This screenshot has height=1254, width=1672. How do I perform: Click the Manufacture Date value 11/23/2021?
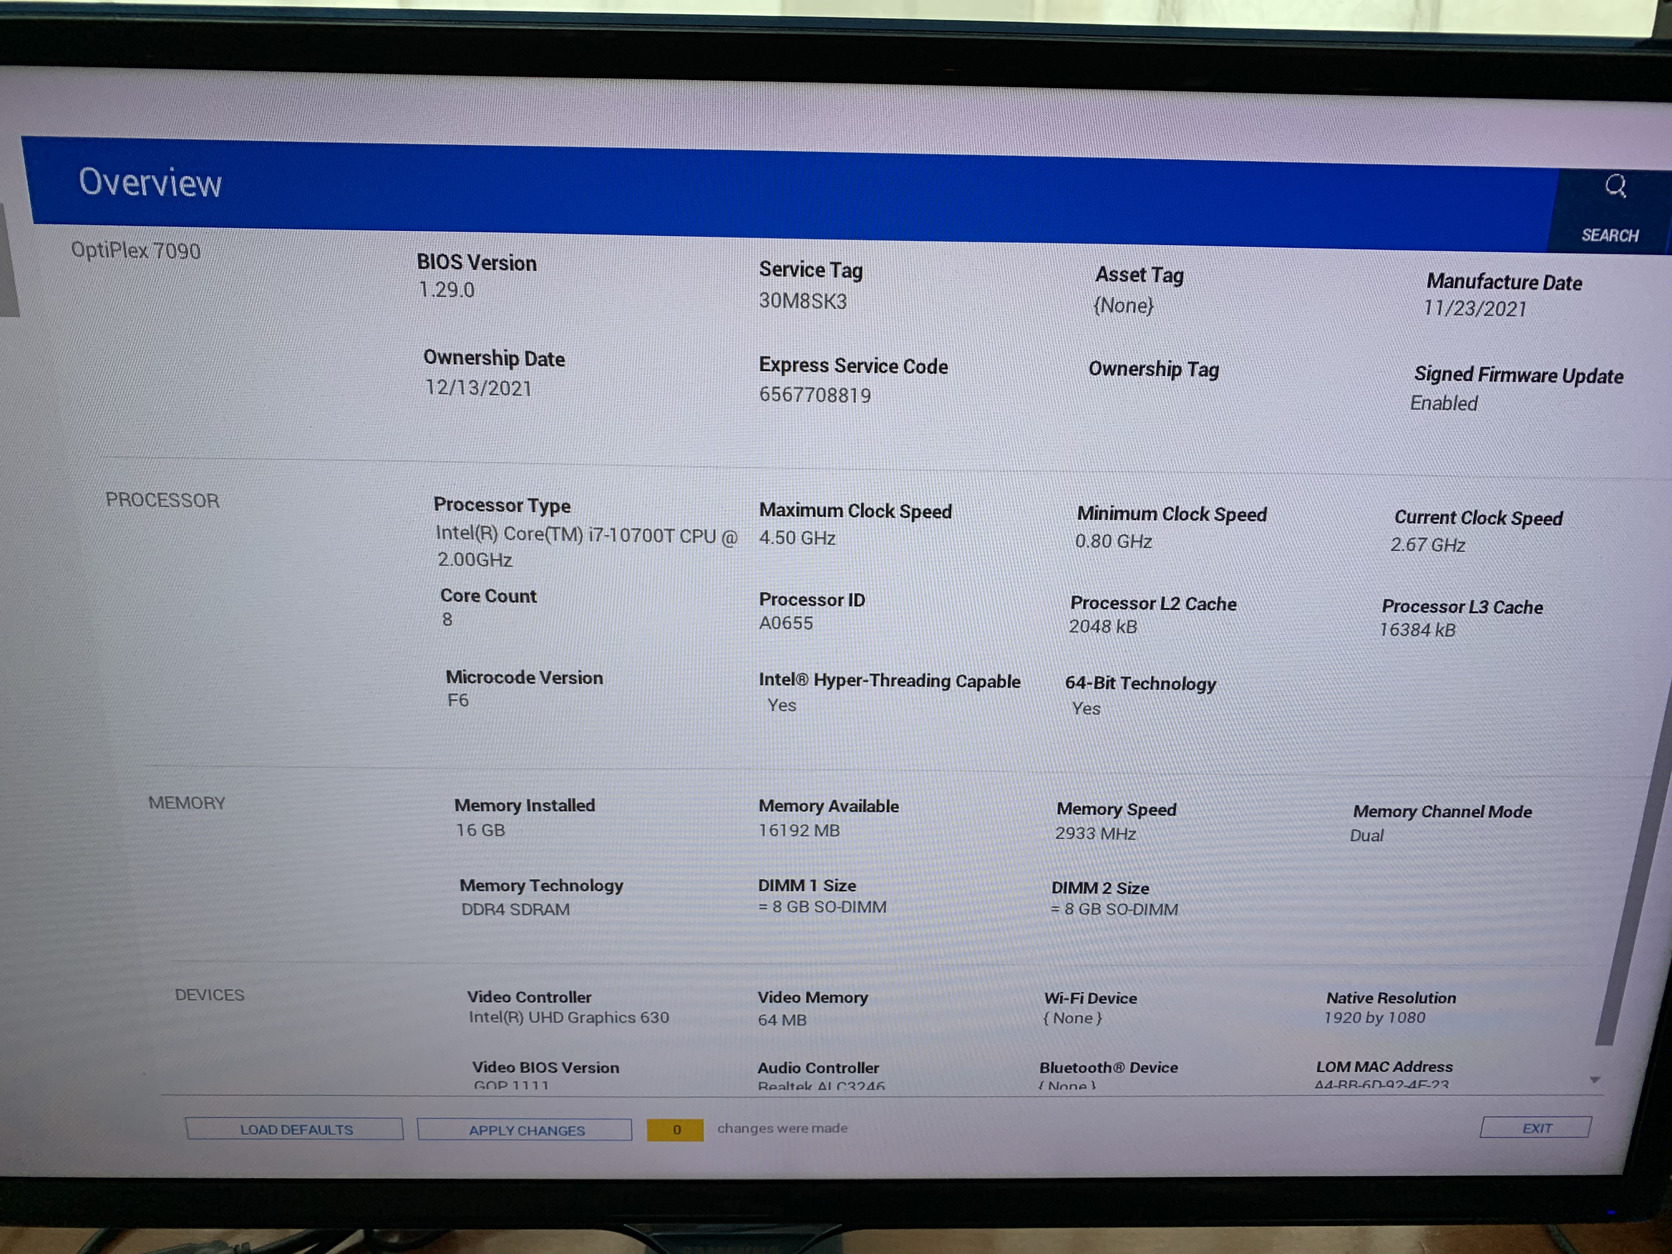tap(1475, 309)
